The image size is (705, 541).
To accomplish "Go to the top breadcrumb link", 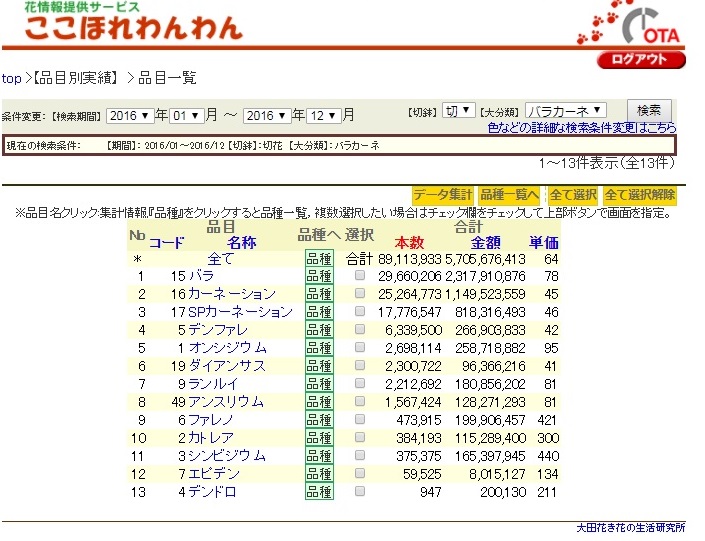I will point(11,79).
